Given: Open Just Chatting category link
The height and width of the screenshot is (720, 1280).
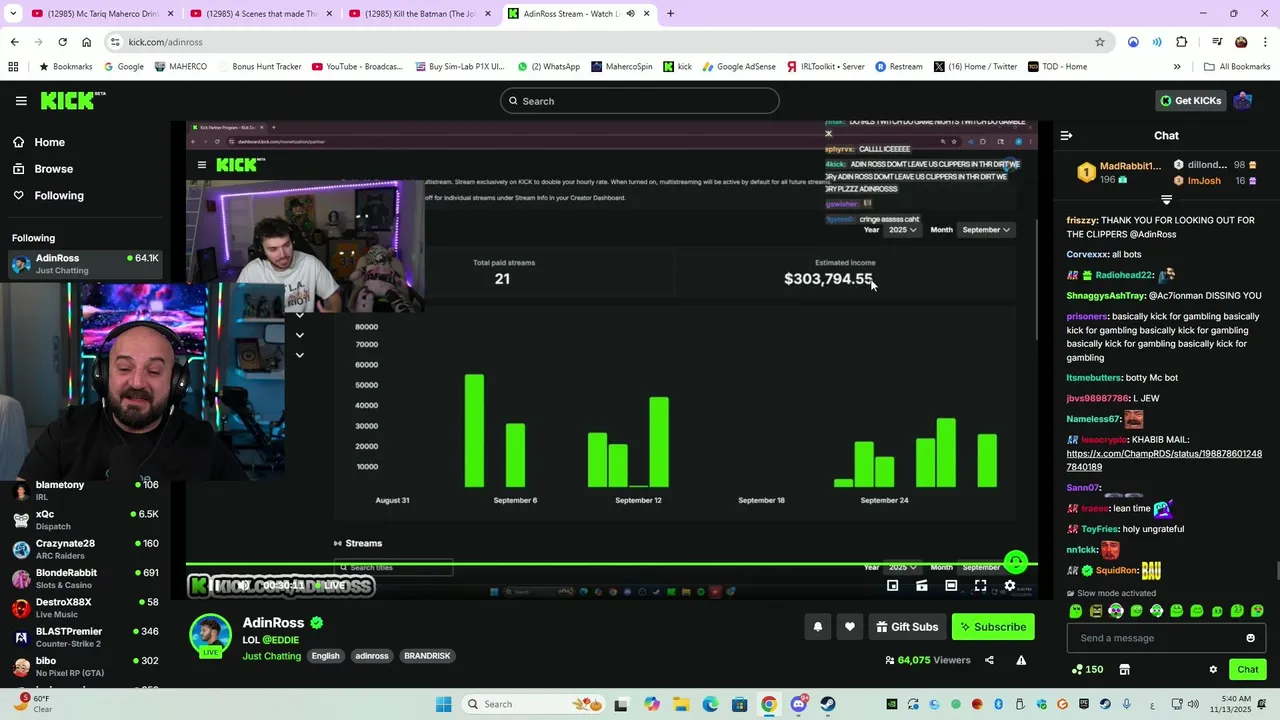Looking at the screenshot, I should pyautogui.click(x=271, y=656).
